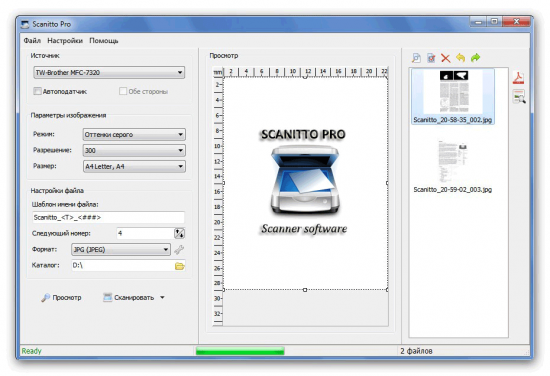550x376 pixels.
Task: Click the Scanitto Pro logo in preview
Action: coord(304,182)
